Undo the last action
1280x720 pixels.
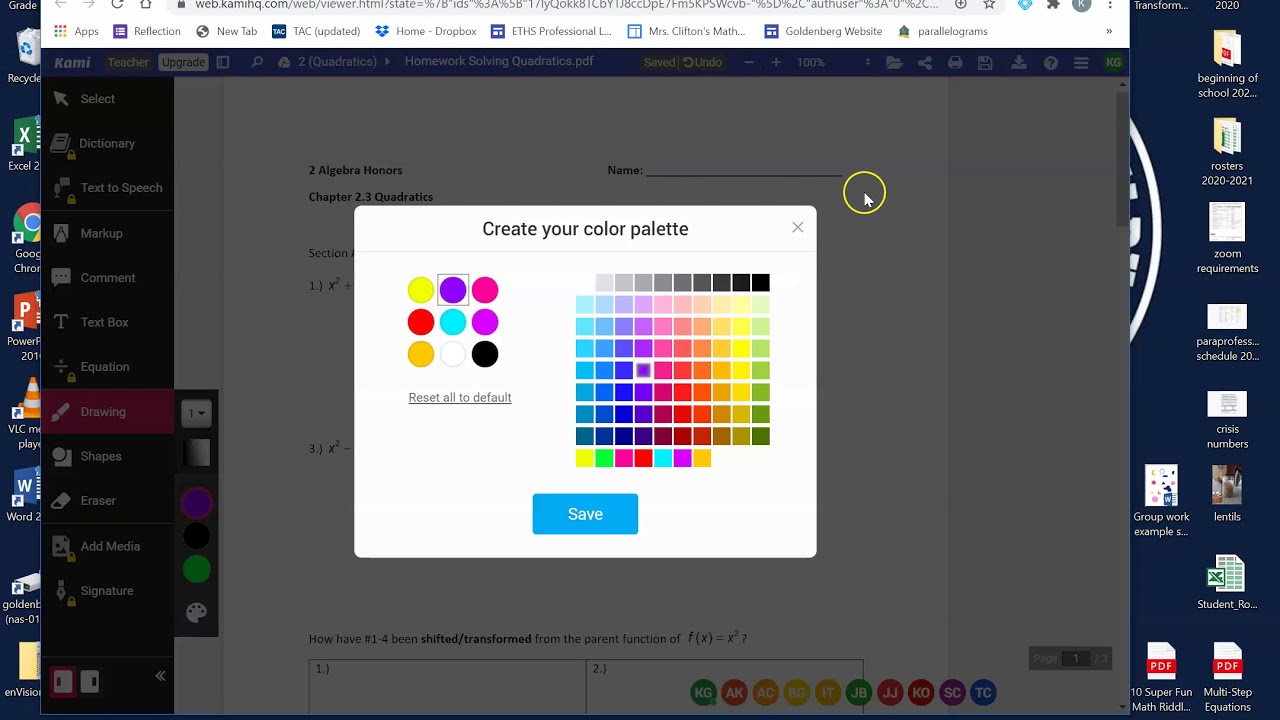702,62
